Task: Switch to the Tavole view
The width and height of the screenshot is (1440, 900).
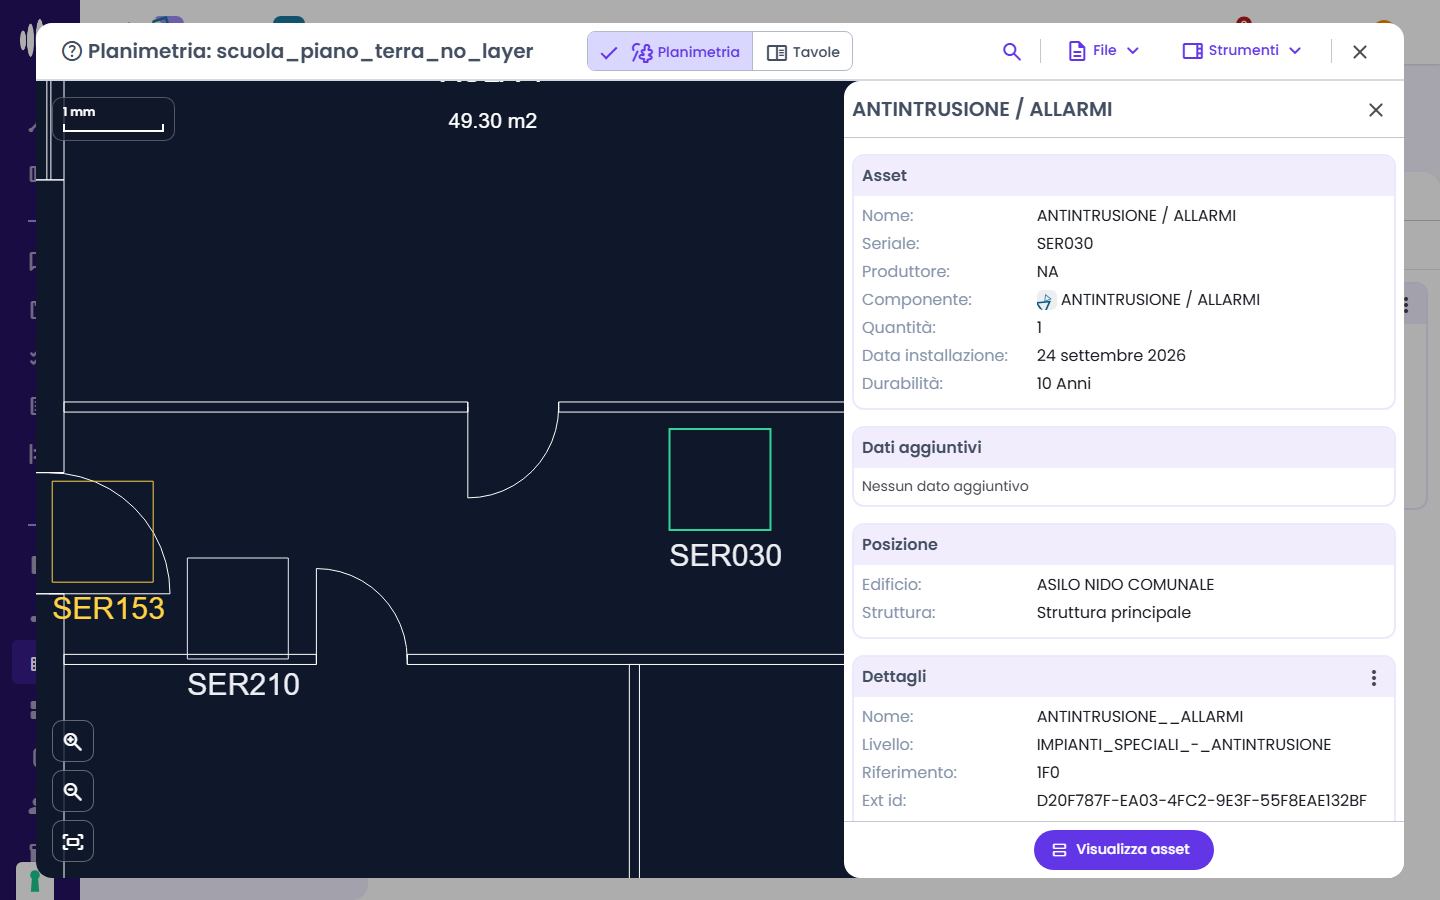Action: click(x=802, y=52)
